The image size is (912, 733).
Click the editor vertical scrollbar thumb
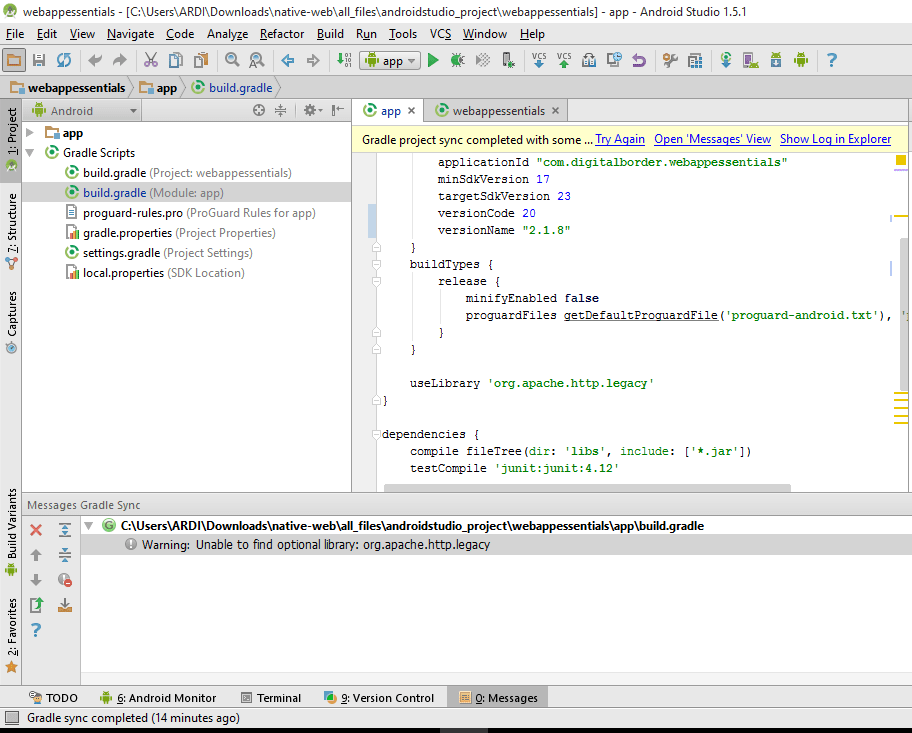pos(904,314)
